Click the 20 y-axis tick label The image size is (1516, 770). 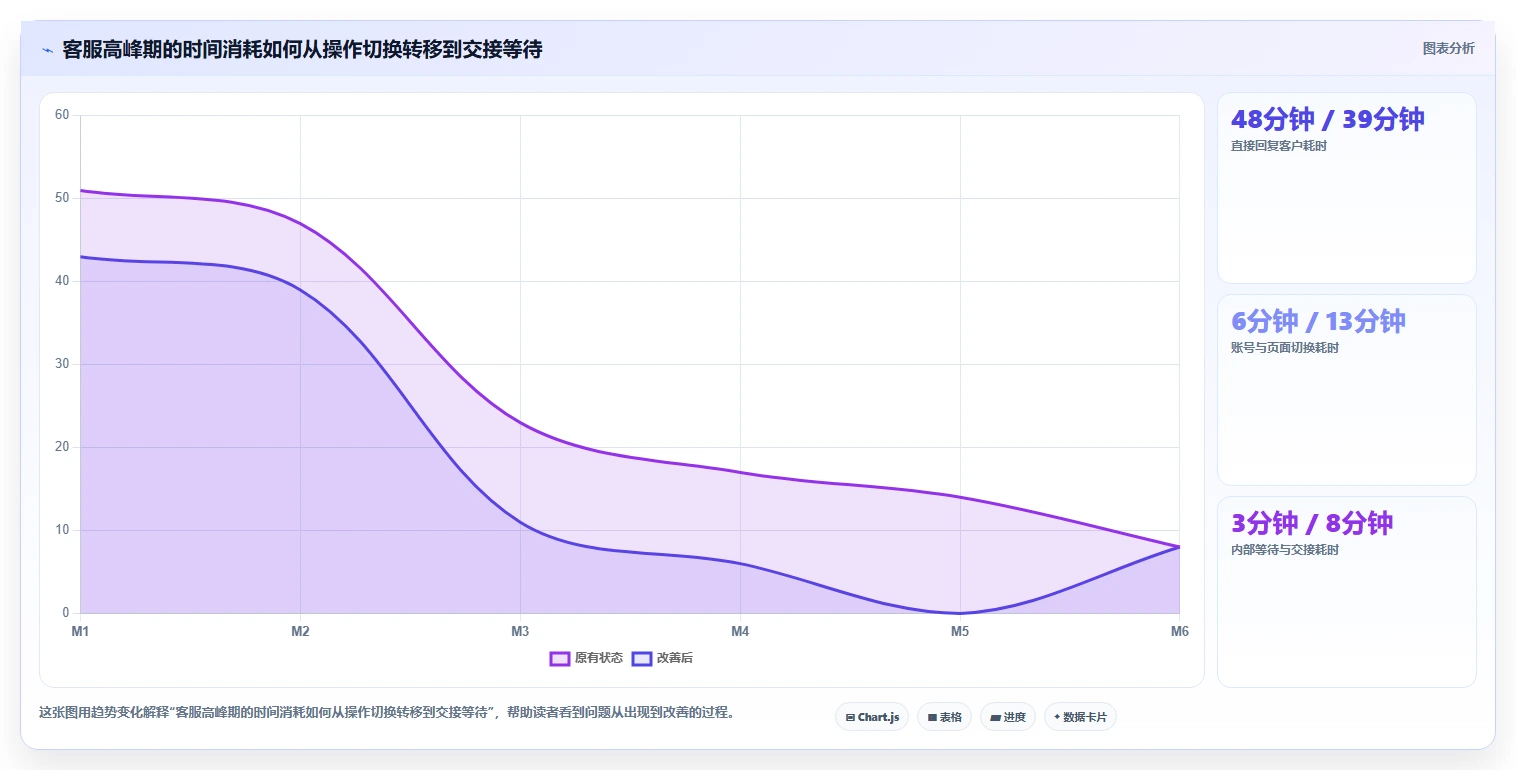coord(62,447)
